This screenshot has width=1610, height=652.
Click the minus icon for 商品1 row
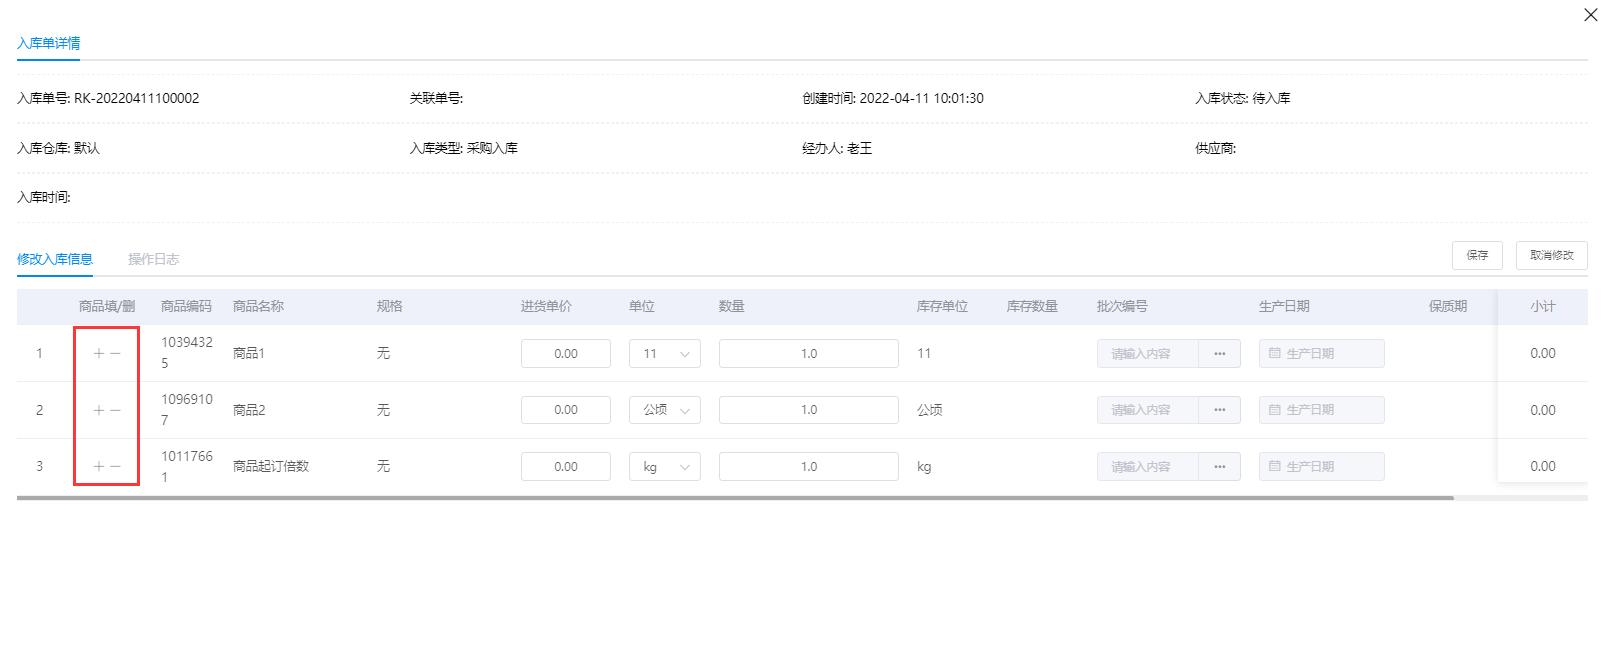pyautogui.click(x=116, y=354)
